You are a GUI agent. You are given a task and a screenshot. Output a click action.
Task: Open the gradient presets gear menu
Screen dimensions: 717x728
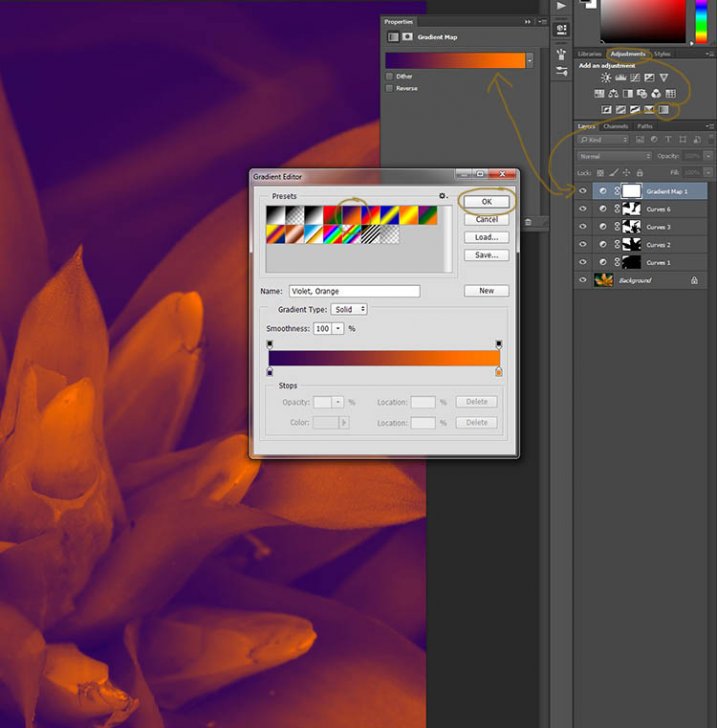pyautogui.click(x=442, y=196)
